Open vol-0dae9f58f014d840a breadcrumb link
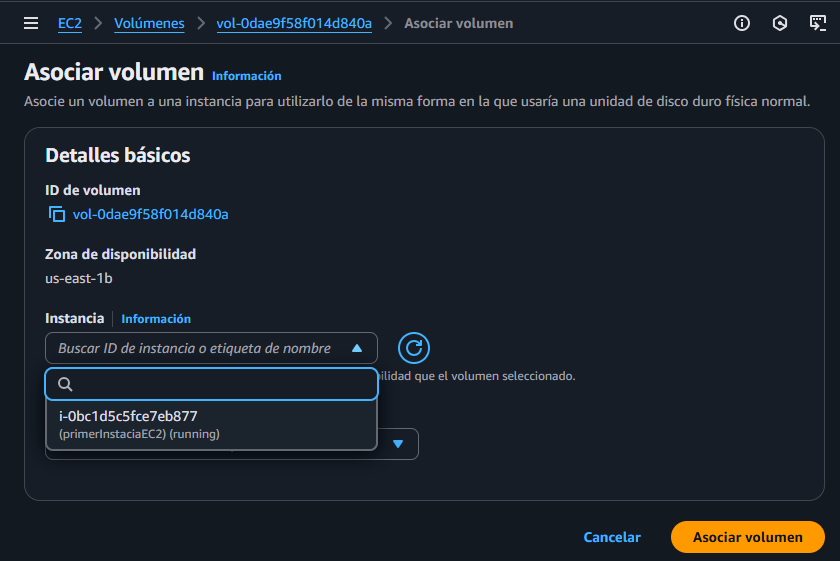This screenshot has height=561, width=840. [x=294, y=24]
